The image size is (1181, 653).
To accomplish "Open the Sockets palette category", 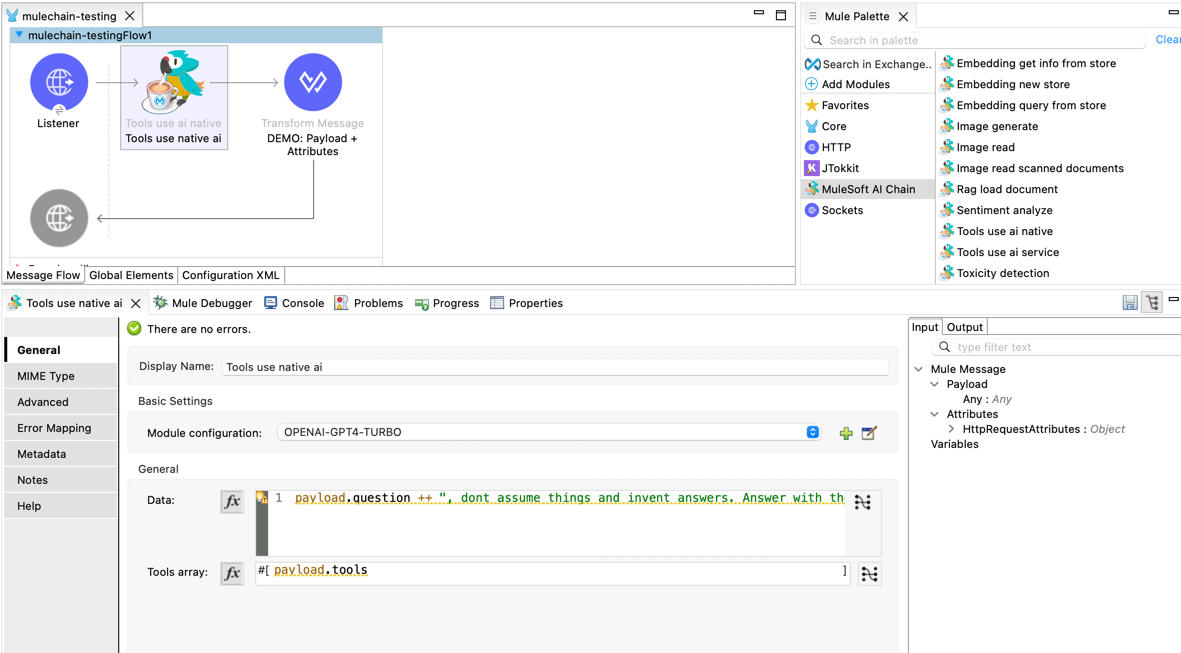I will coord(834,210).
